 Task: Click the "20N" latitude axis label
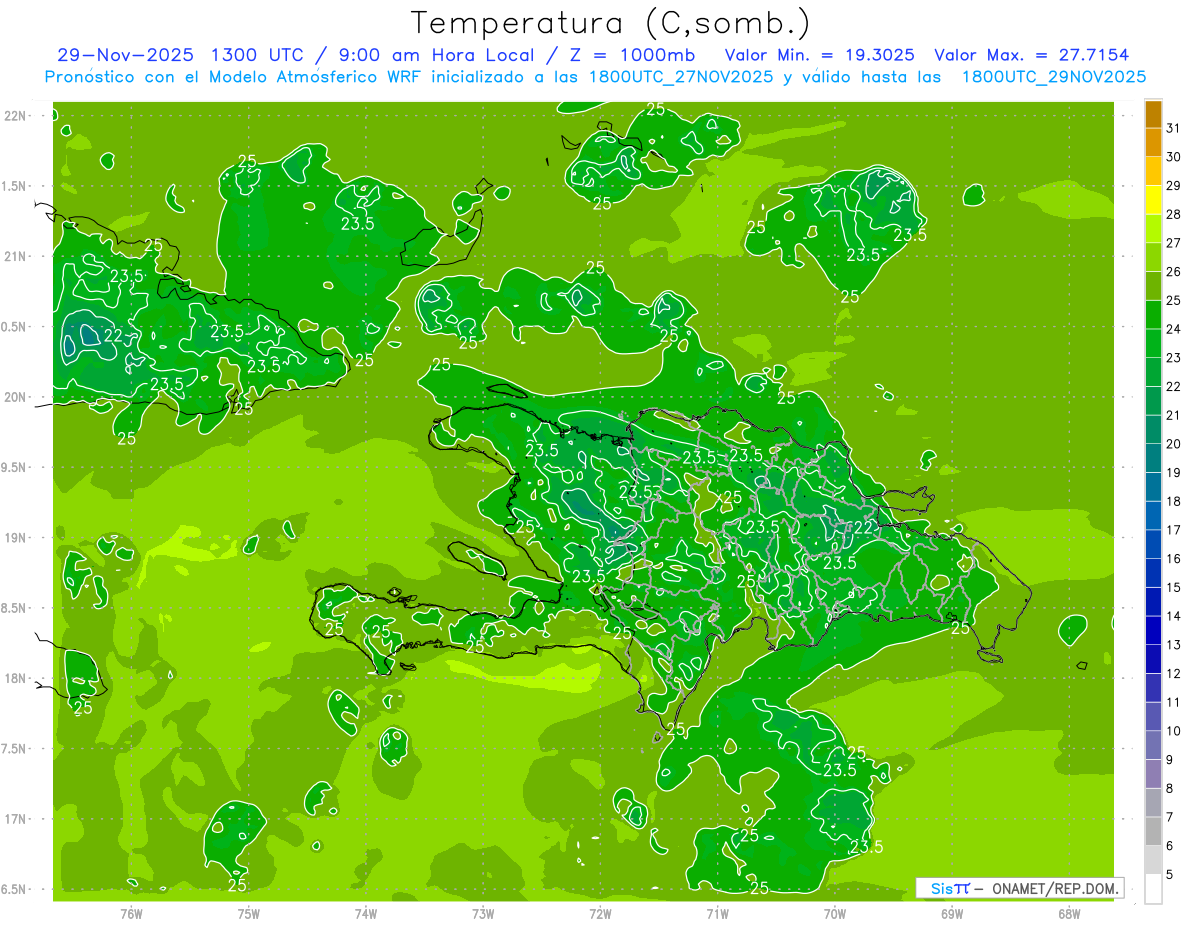(x=15, y=397)
